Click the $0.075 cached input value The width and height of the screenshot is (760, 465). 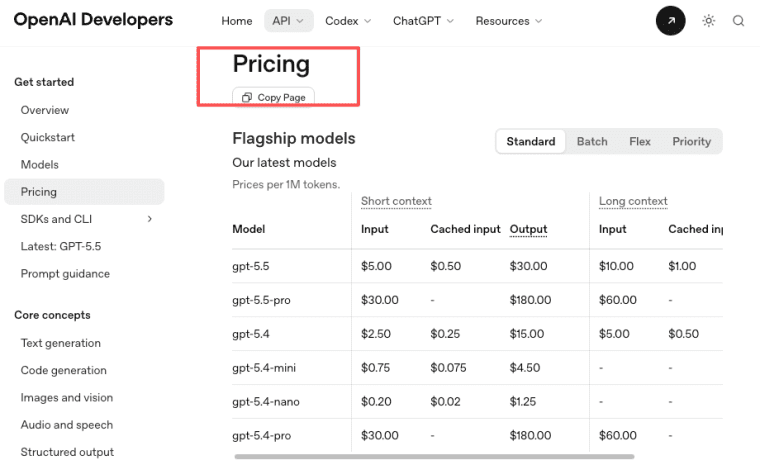pos(448,368)
